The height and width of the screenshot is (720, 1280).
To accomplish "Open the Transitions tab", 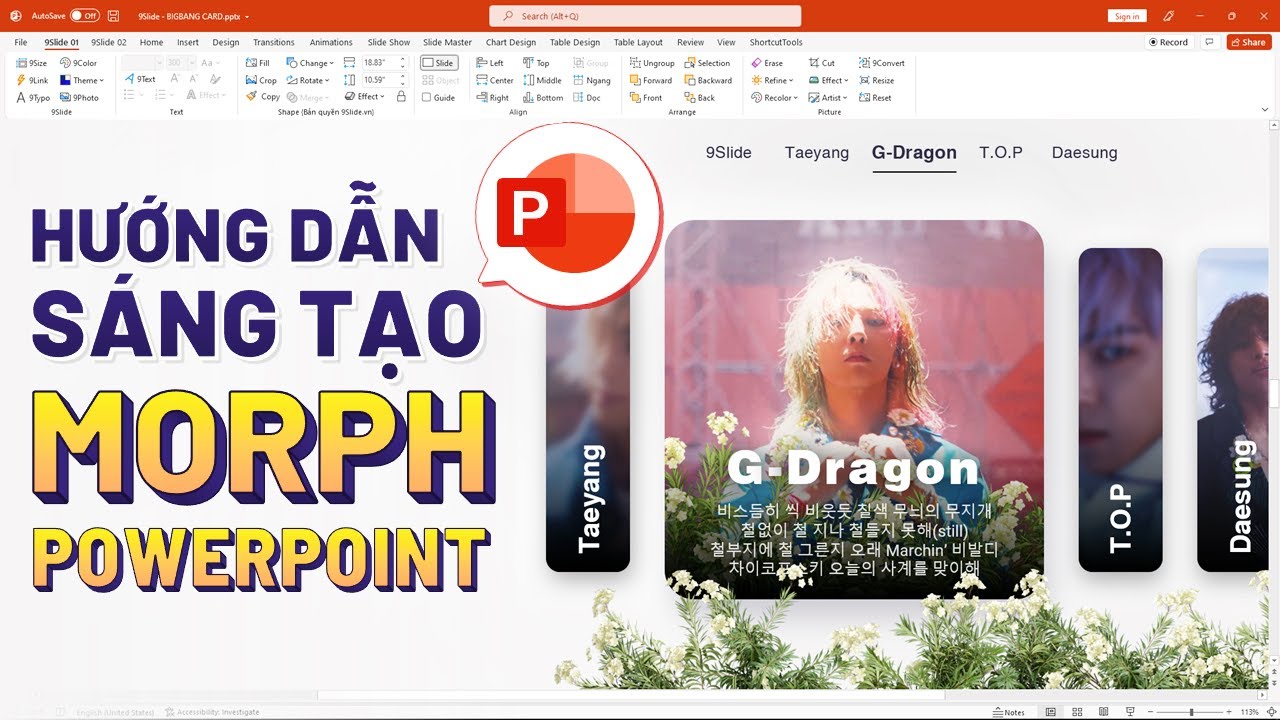I will tap(274, 42).
